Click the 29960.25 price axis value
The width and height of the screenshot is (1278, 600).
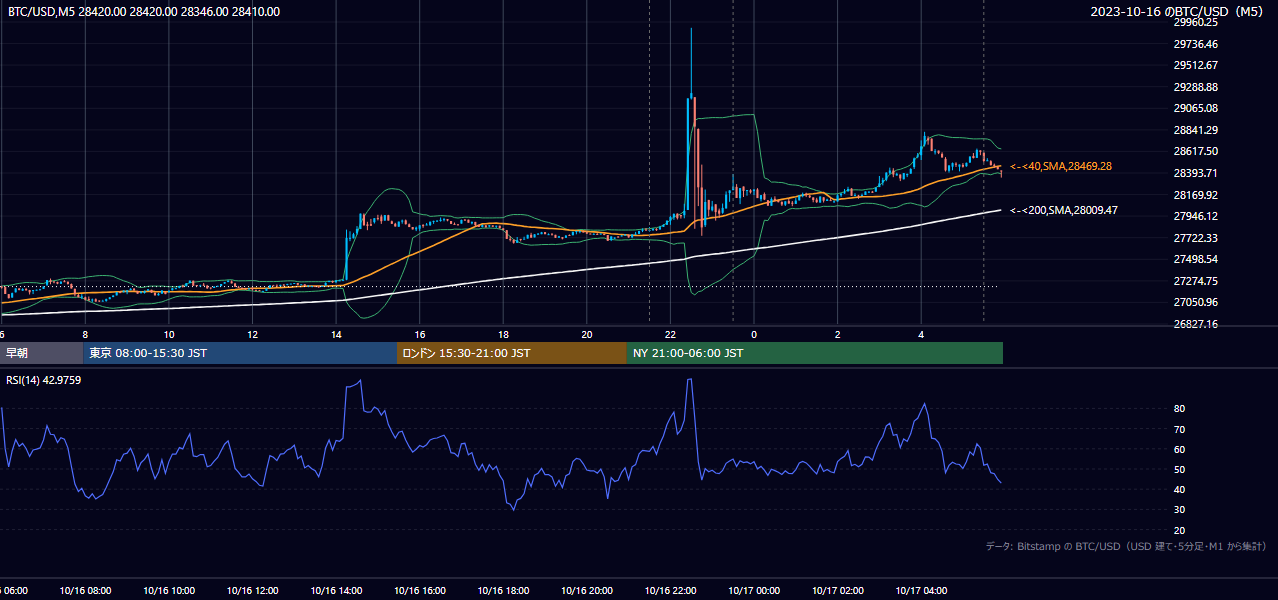1196,22
